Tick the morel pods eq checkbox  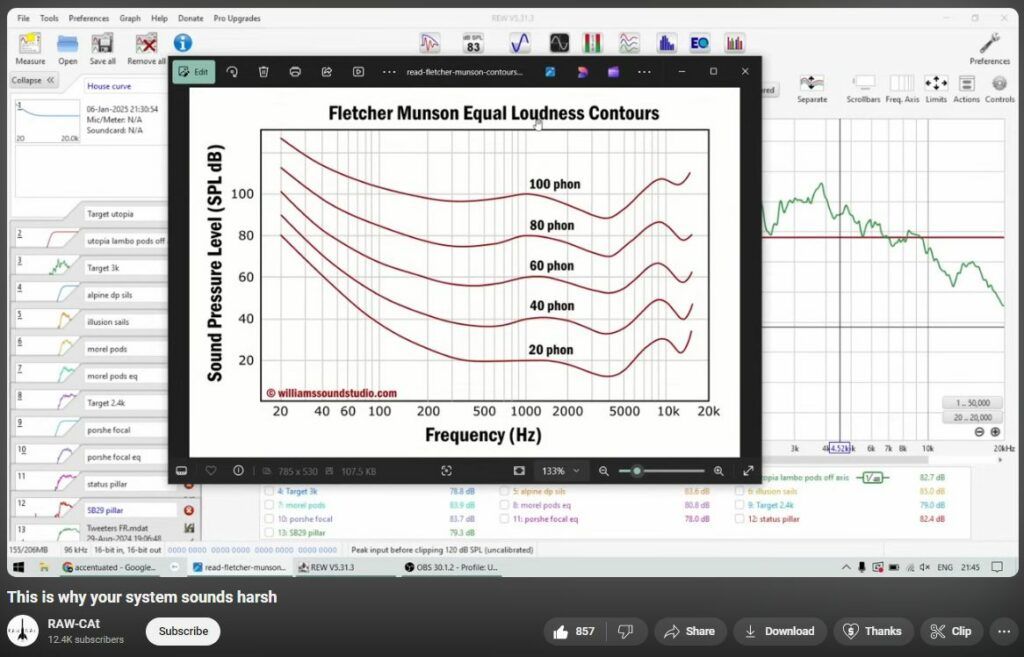tap(504, 505)
